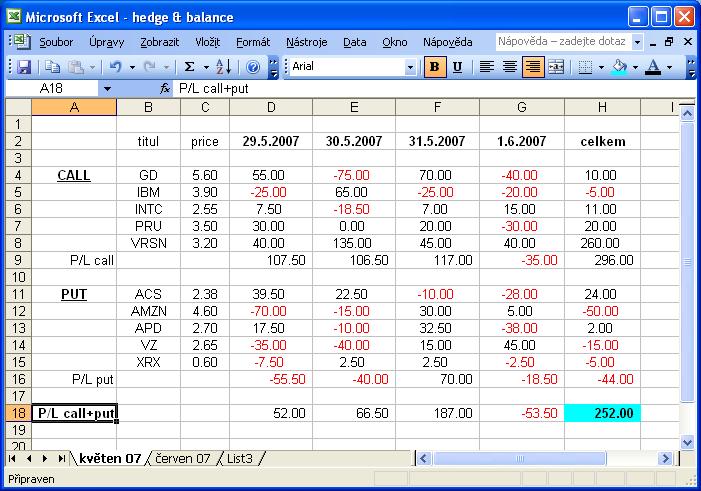Open the Nástroje menu
Viewport: 701px width, 491px height.
click(307, 42)
